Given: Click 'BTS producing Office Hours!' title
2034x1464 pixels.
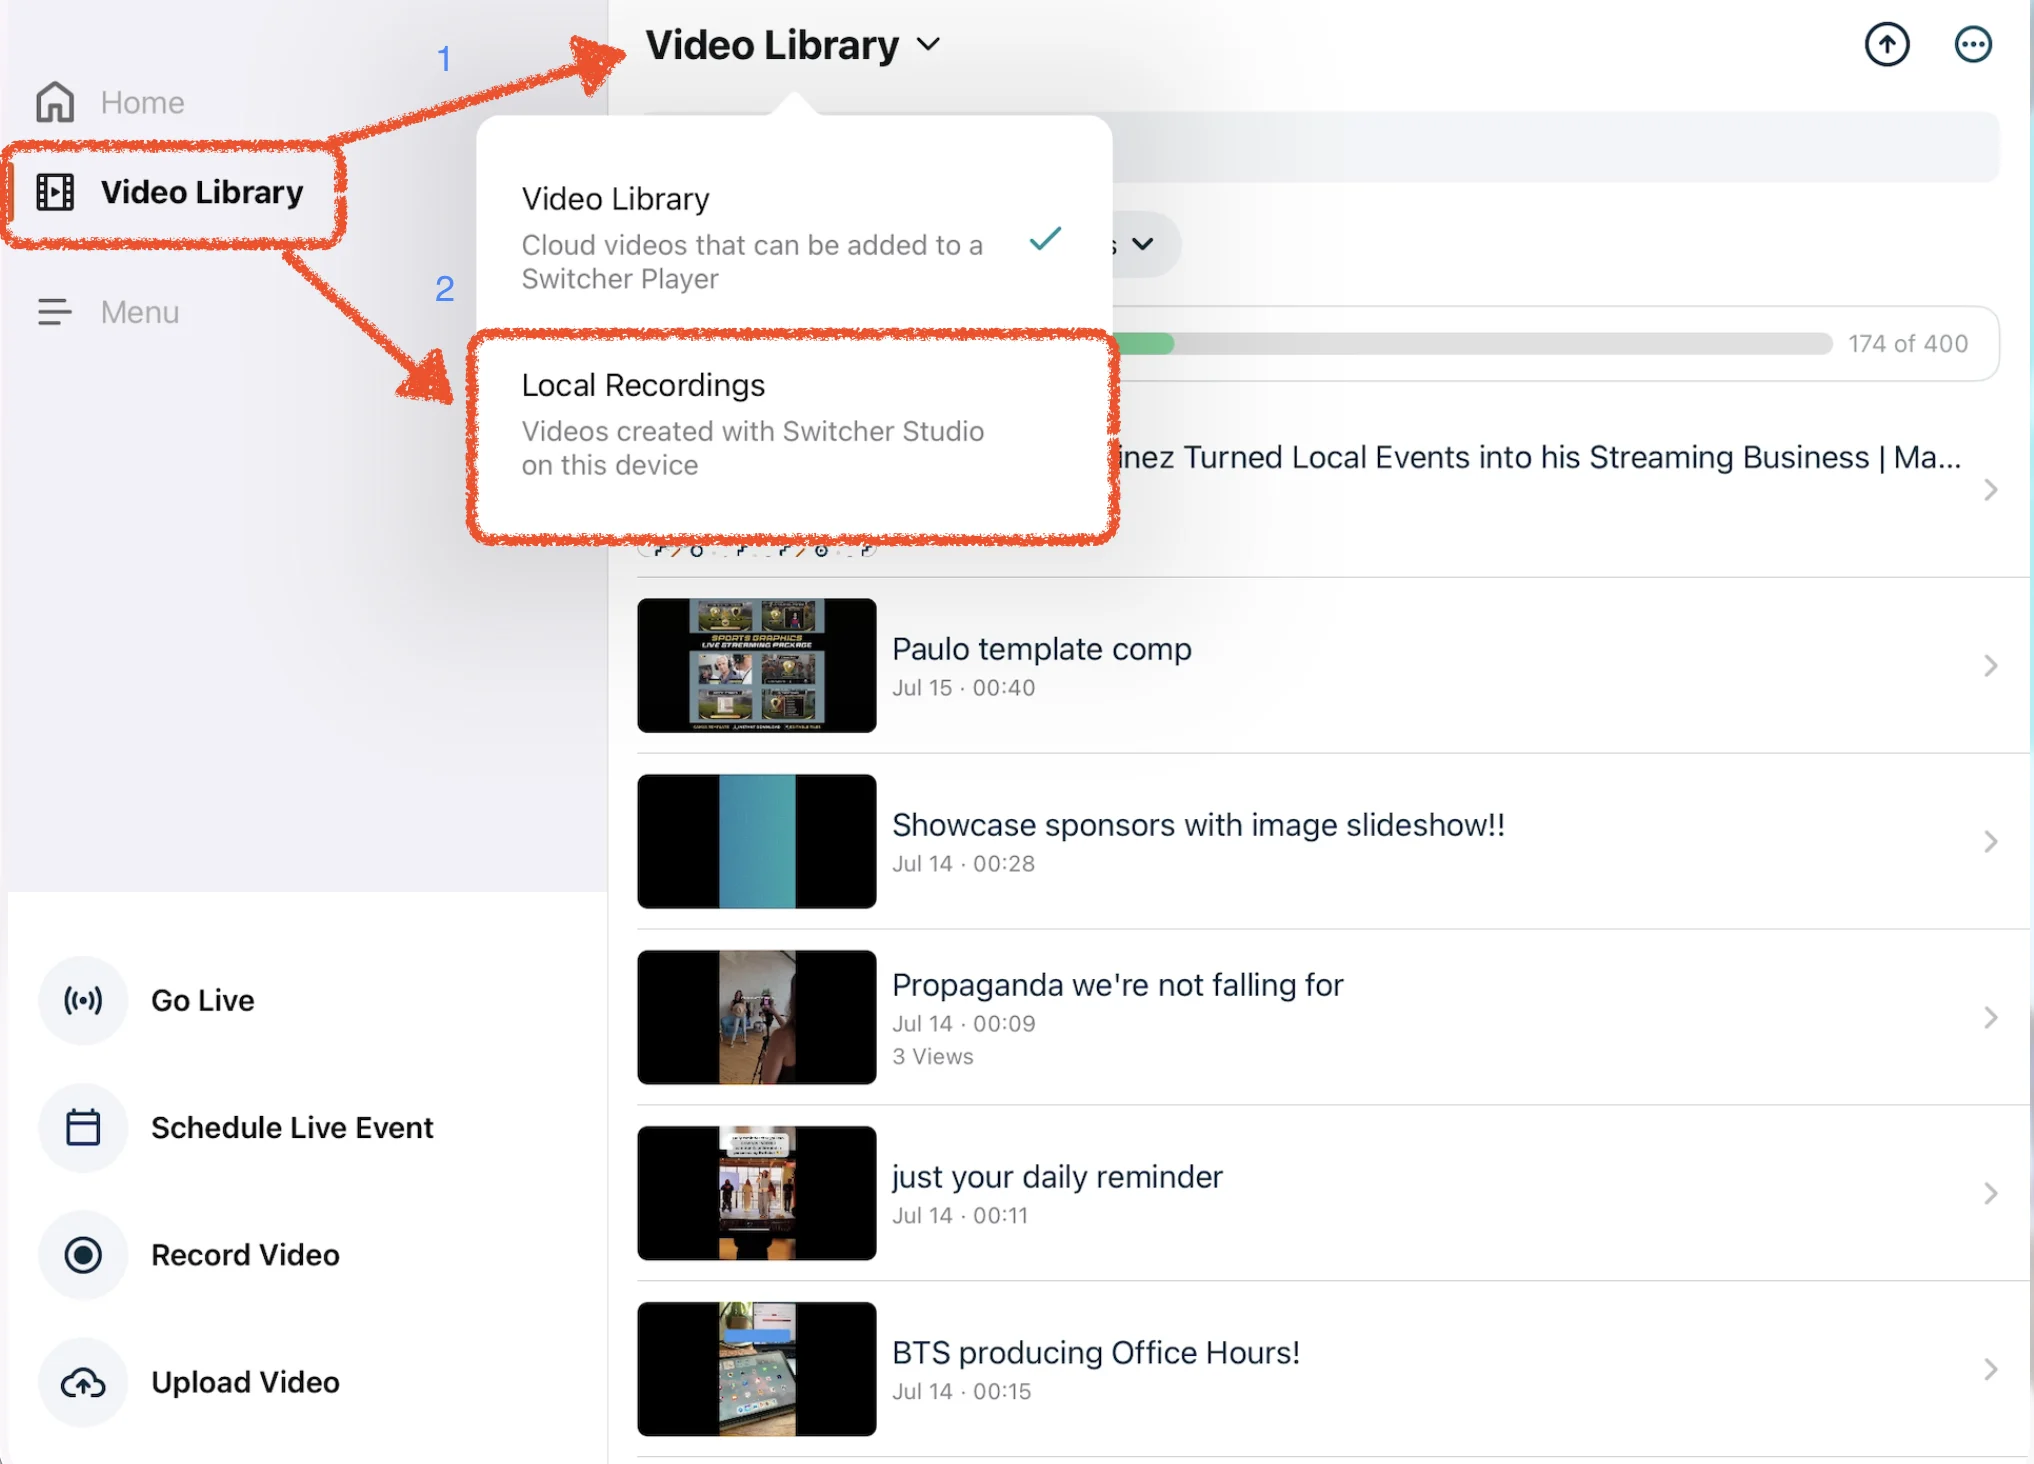Looking at the screenshot, I should coord(1096,1354).
